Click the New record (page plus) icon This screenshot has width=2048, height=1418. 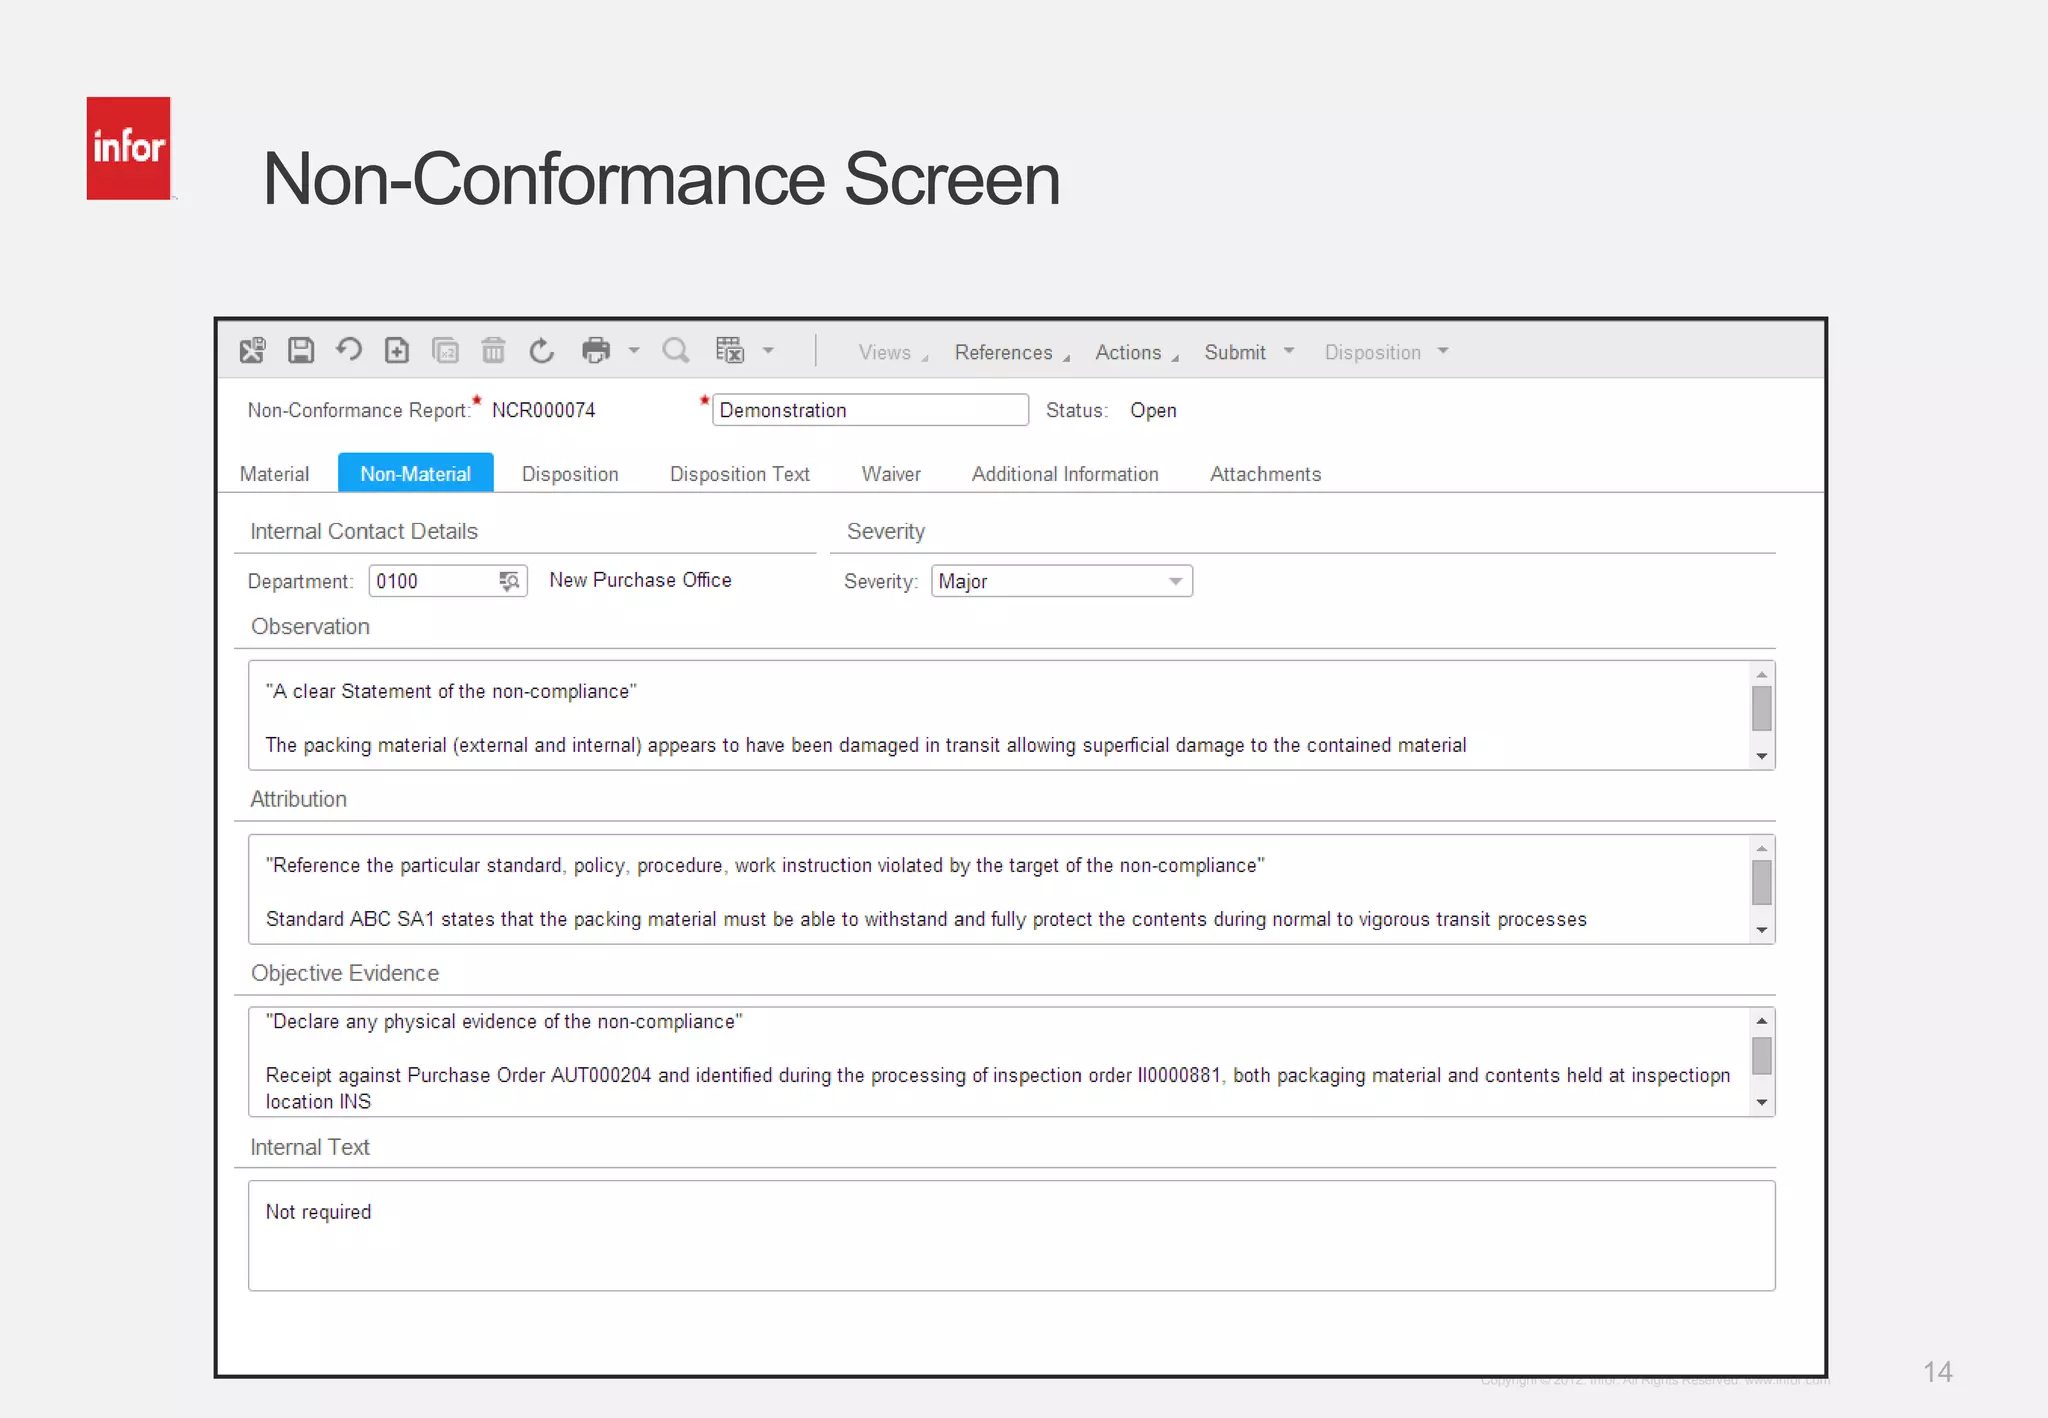[x=397, y=351]
